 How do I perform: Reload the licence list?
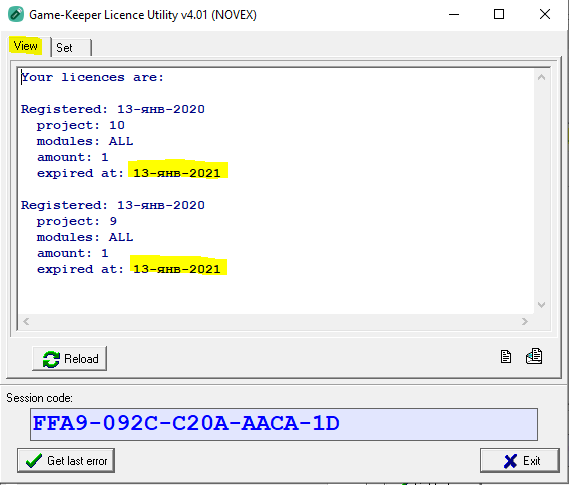(70, 359)
